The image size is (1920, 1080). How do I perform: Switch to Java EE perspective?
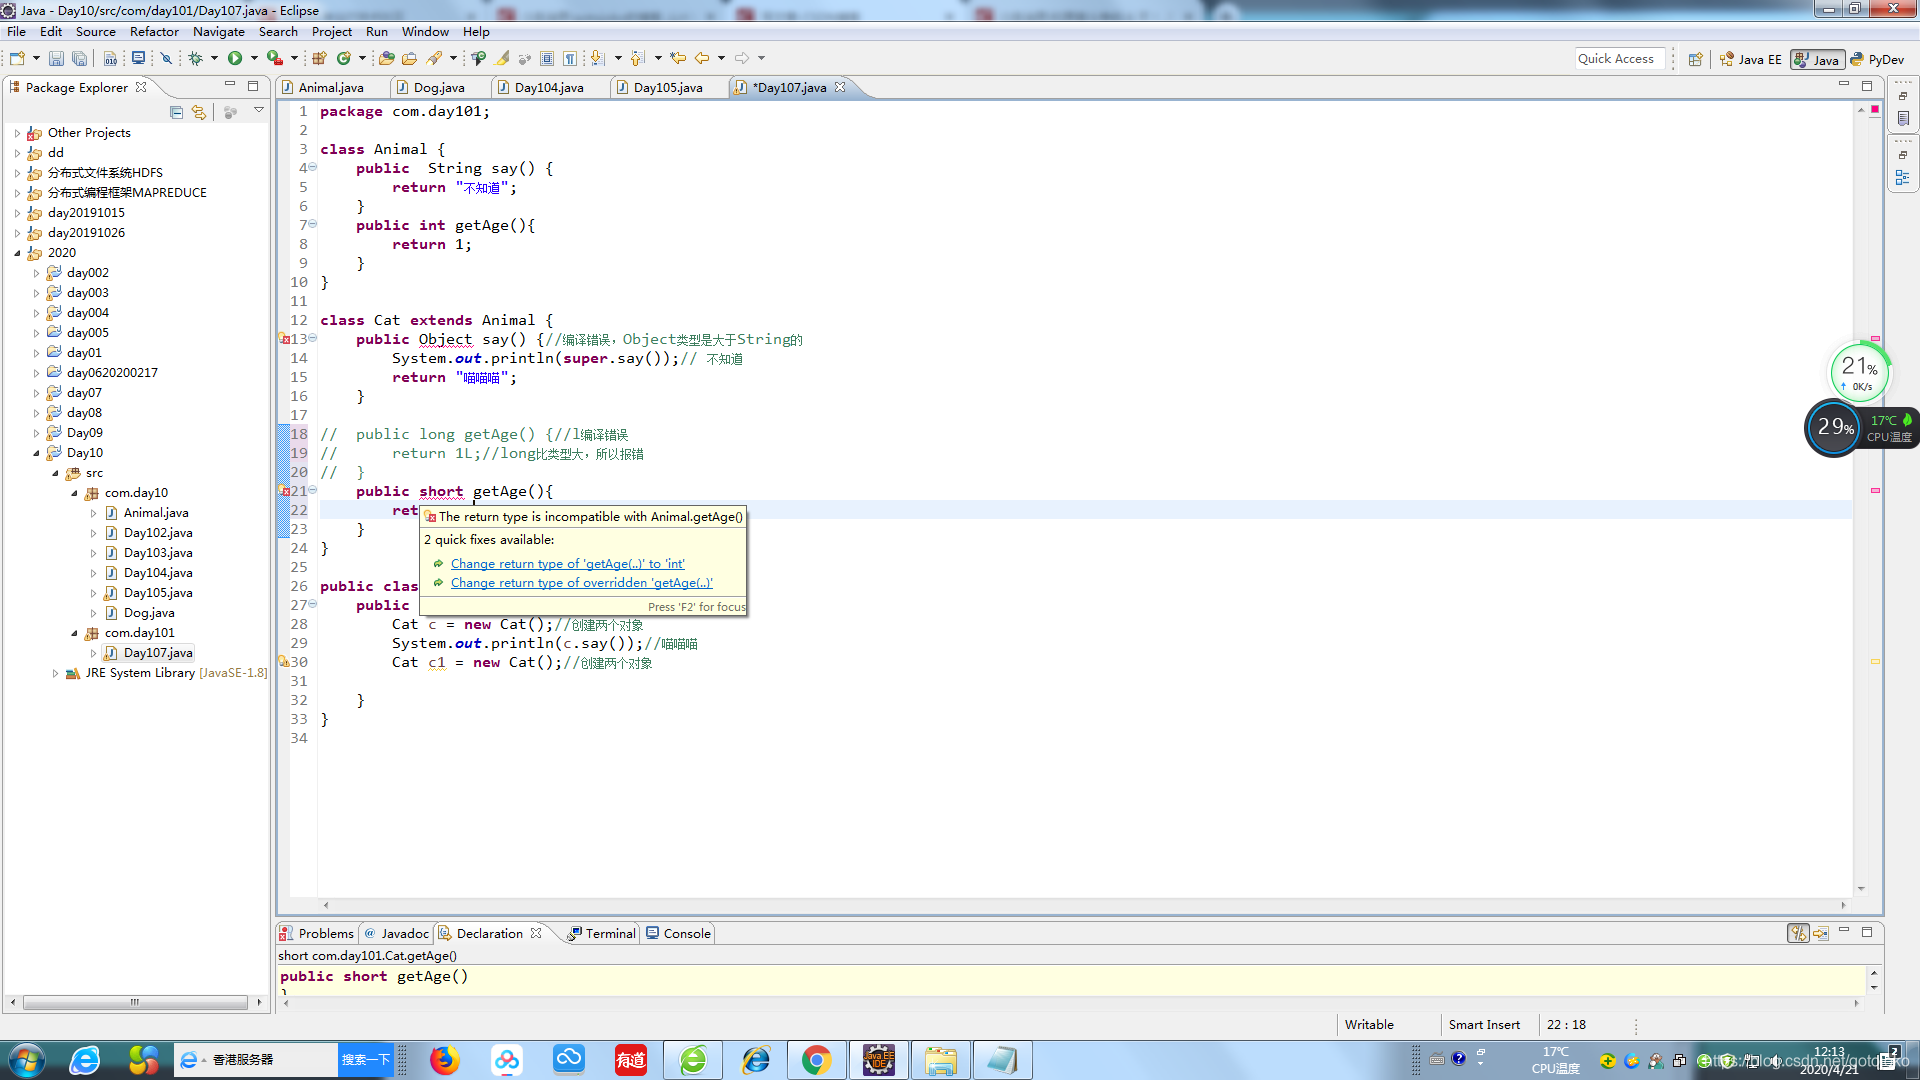(1750, 59)
